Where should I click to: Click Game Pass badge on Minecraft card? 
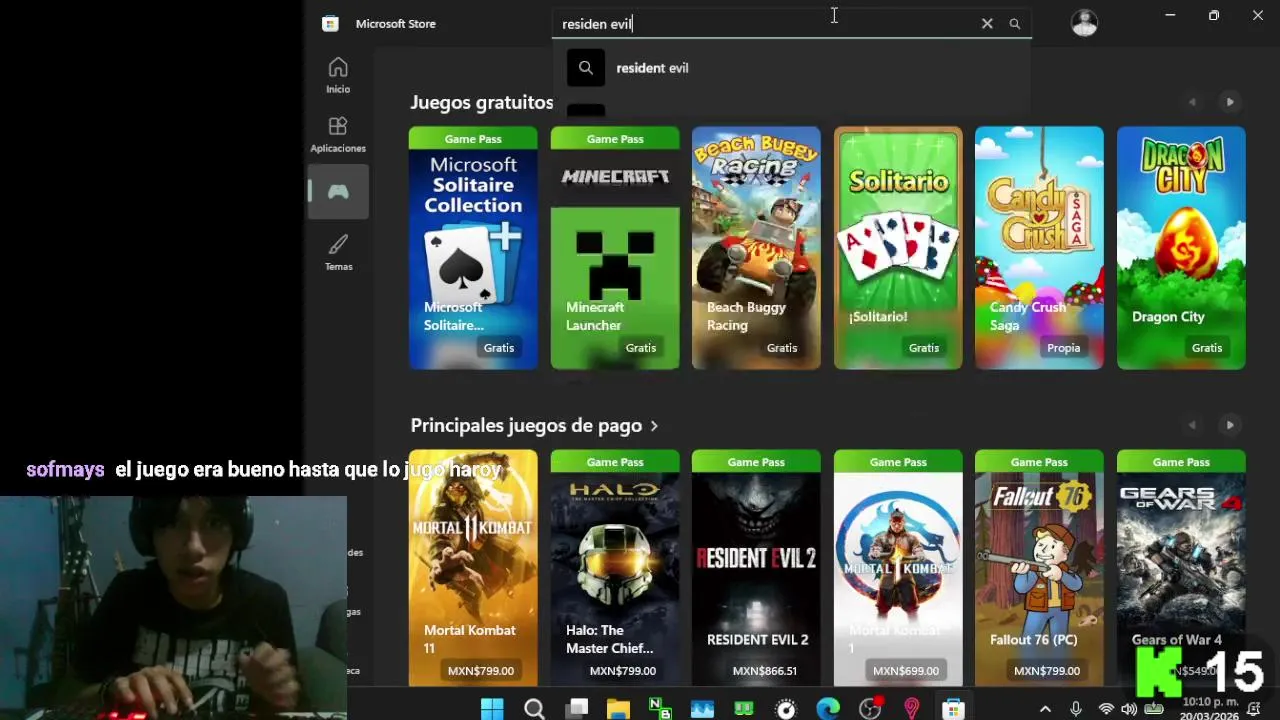click(615, 139)
